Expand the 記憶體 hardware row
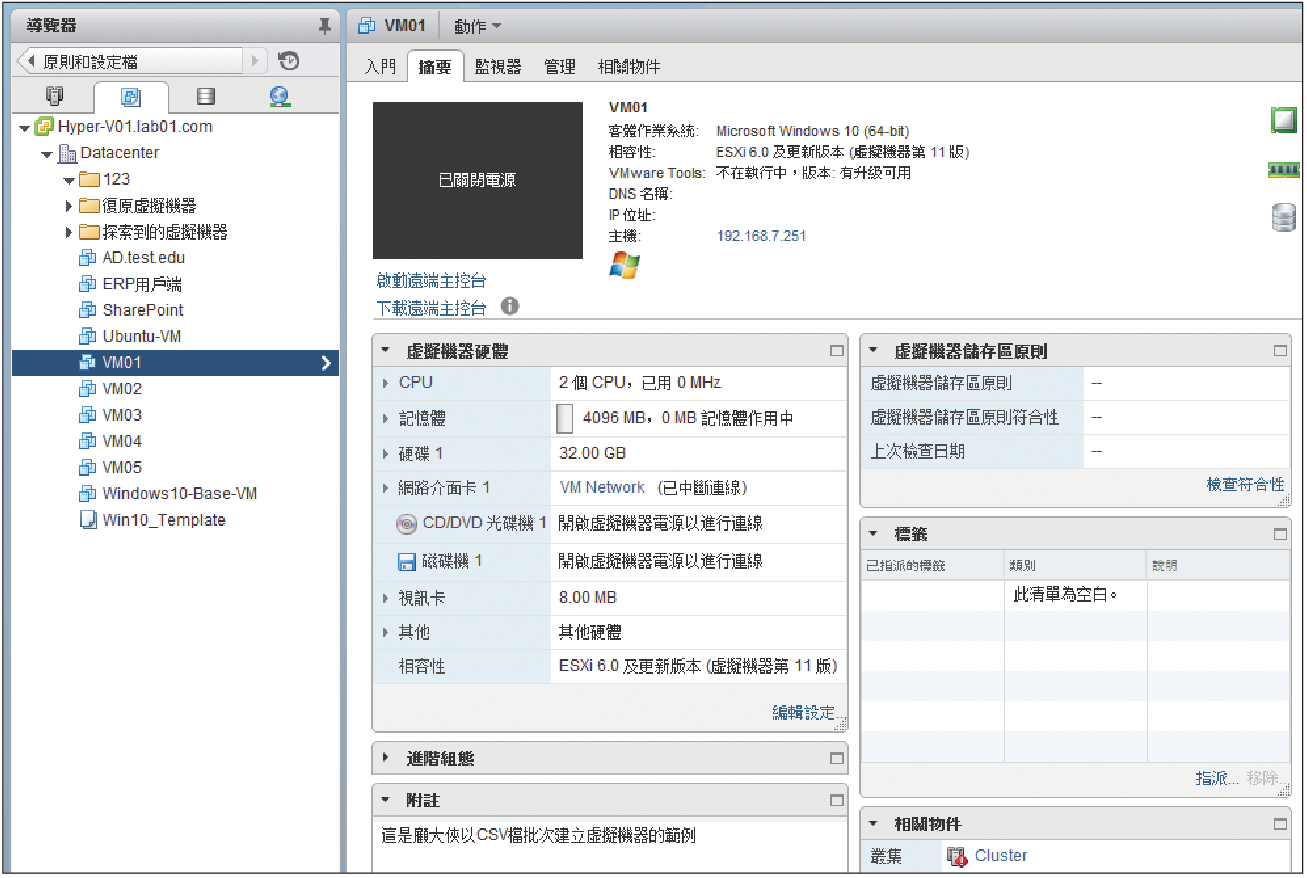The width and height of the screenshot is (1307, 878). tap(385, 419)
